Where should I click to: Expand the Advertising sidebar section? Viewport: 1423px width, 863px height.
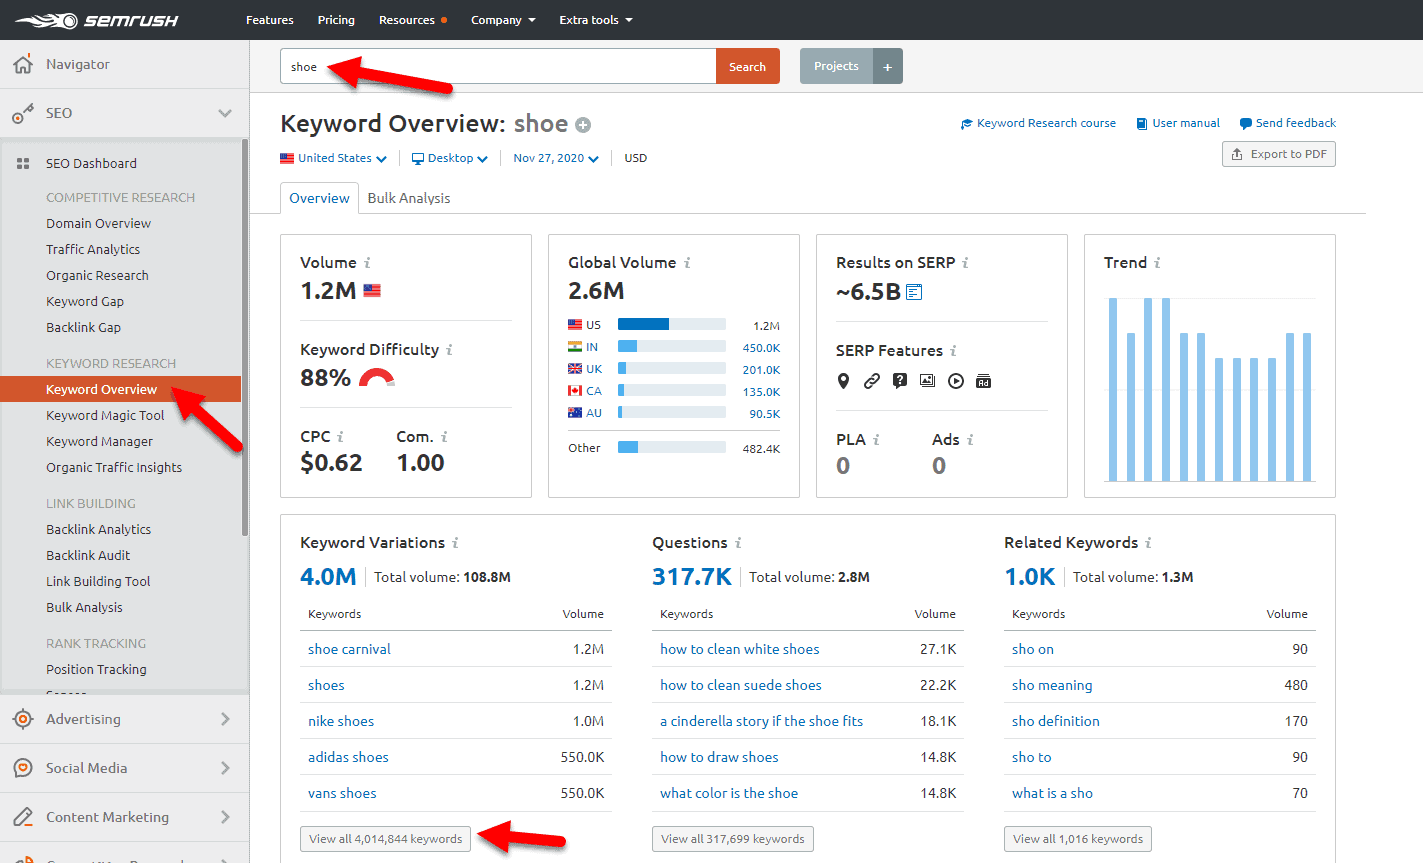coord(225,719)
